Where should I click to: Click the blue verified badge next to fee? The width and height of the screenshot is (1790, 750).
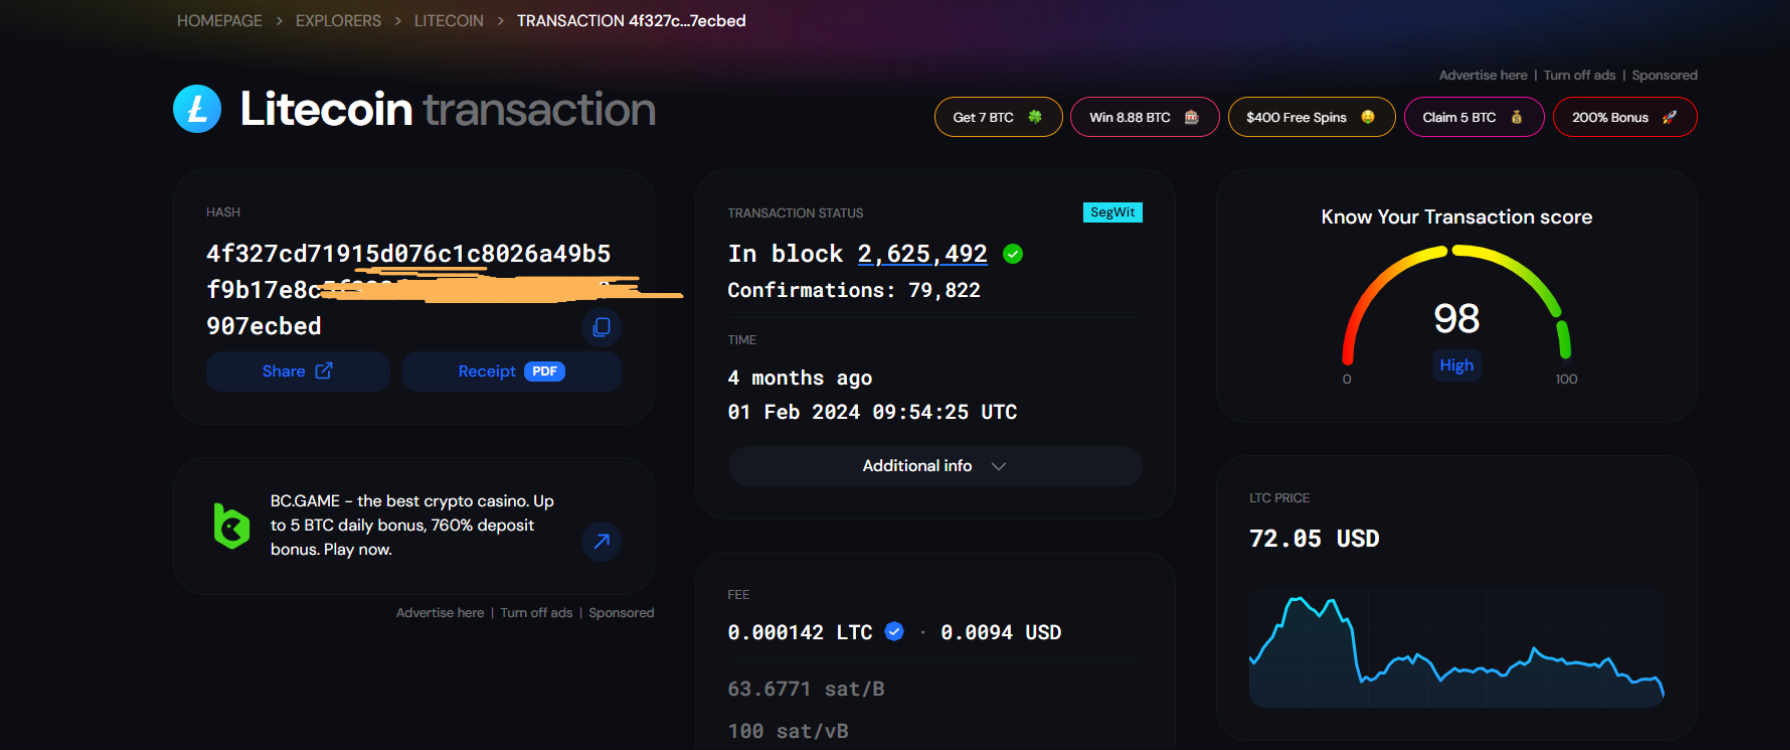[x=894, y=631]
